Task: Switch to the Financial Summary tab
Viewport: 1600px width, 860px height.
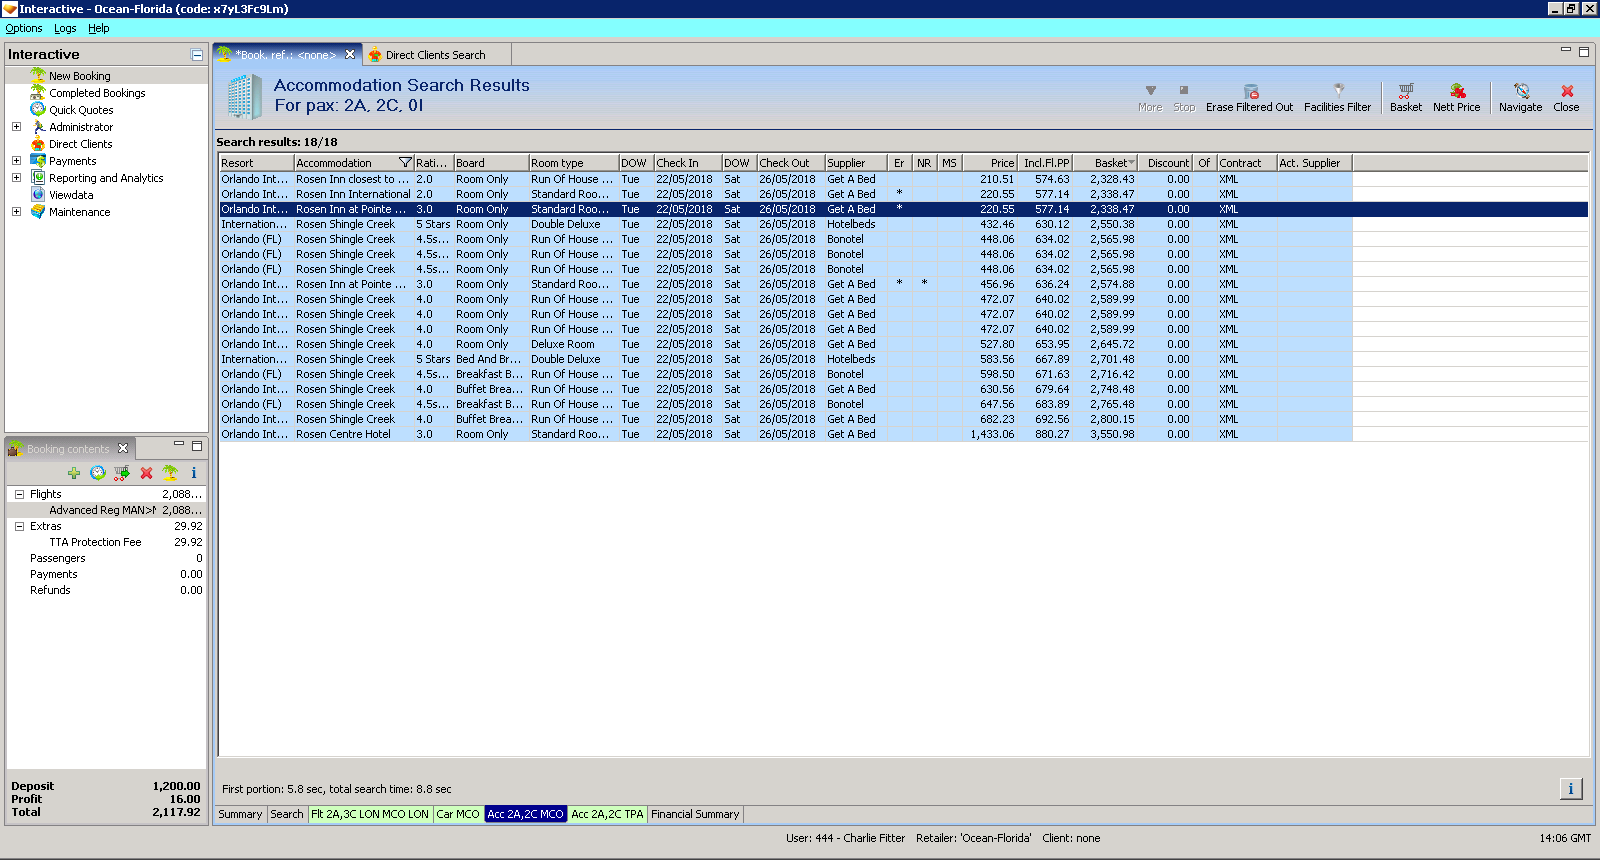Action: pyautogui.click(x=694, y=814)
